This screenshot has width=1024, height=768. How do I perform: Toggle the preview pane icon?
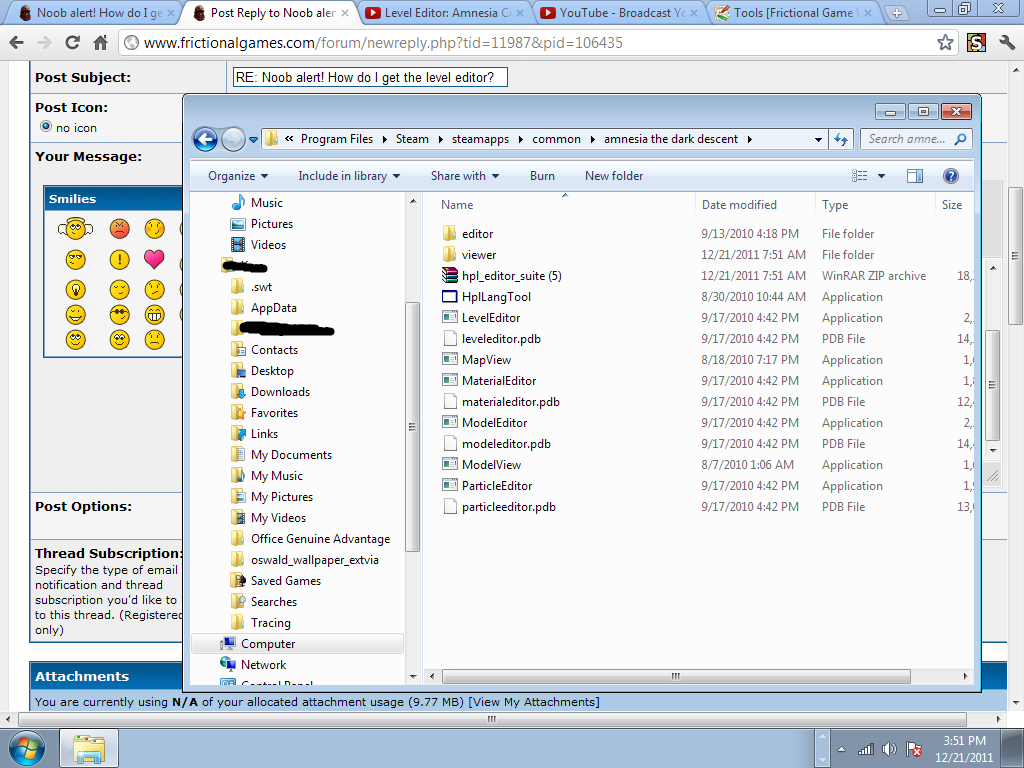[x=914, y=176]
